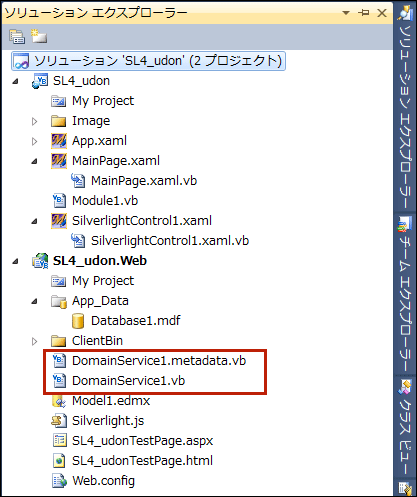
Task: Click the pin auto-hide icon
Action: (x=363, y=13)
